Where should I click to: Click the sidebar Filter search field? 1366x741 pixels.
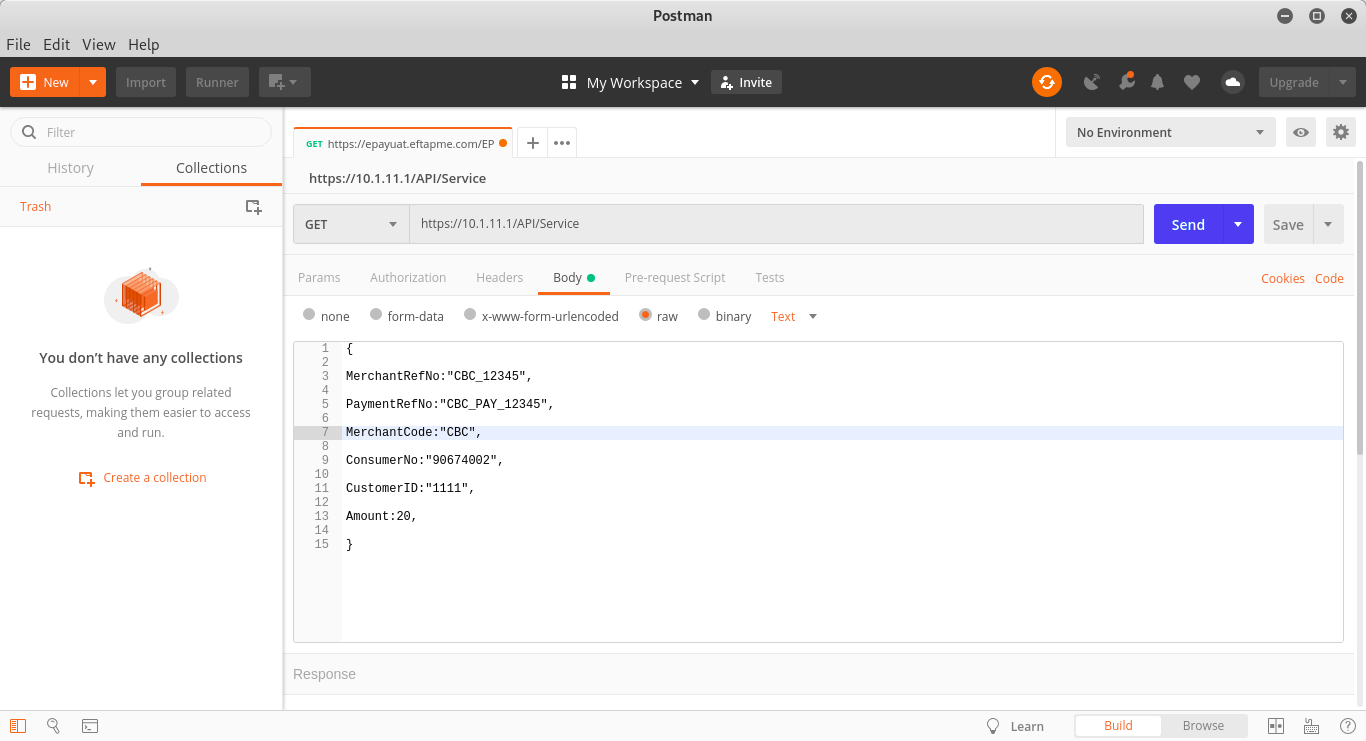[141, 132]
